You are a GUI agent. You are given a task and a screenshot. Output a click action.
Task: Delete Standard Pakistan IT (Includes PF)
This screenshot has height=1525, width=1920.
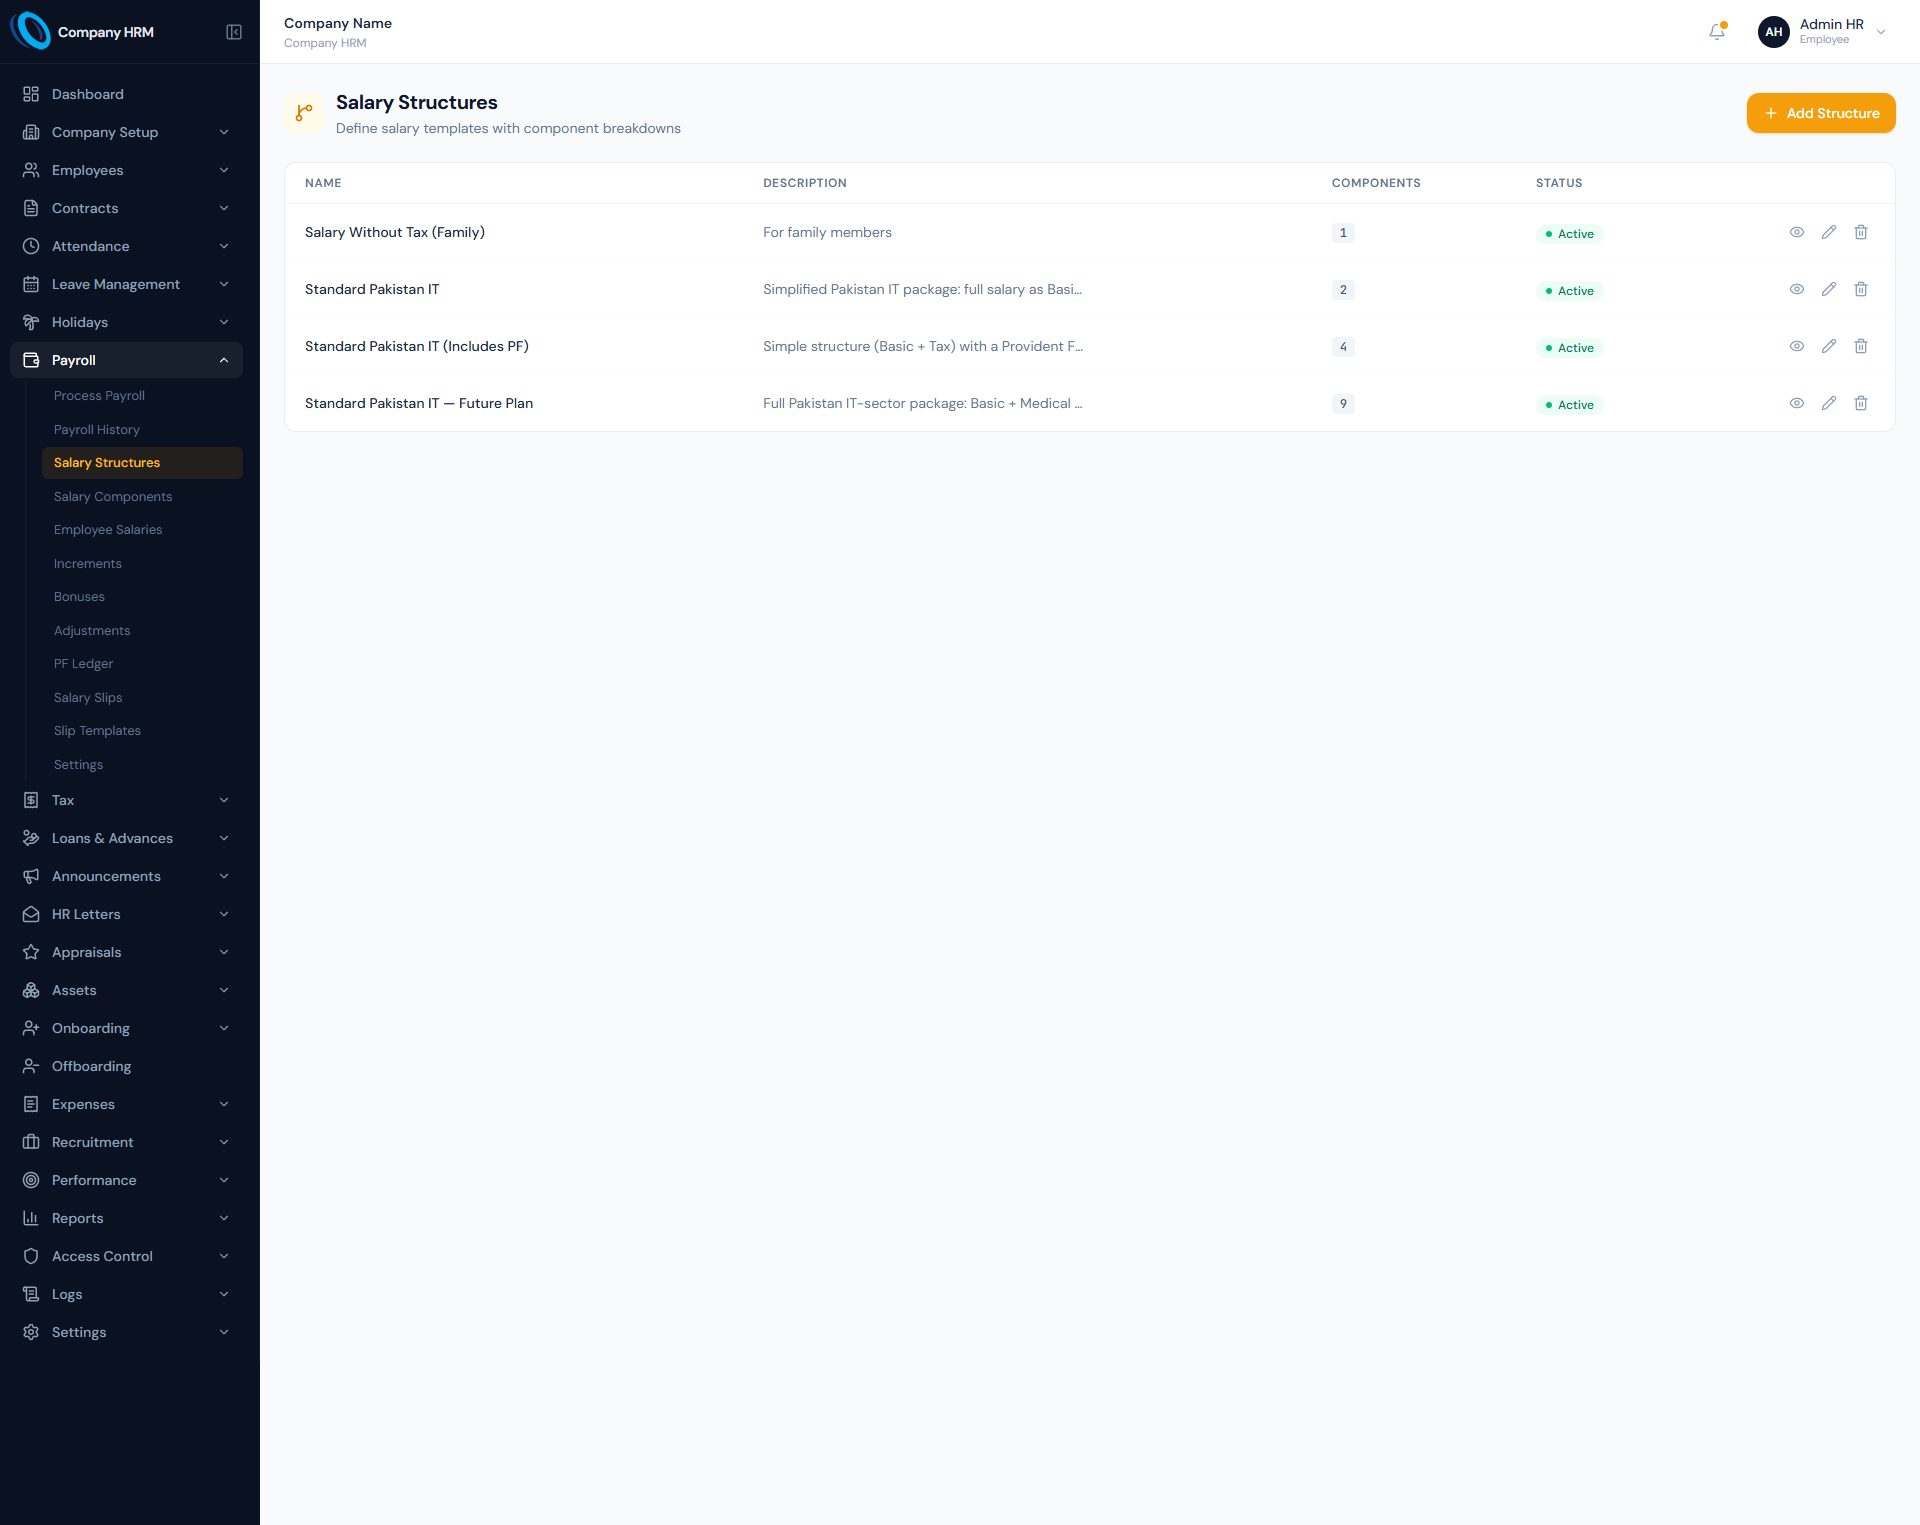[1861, 346]
